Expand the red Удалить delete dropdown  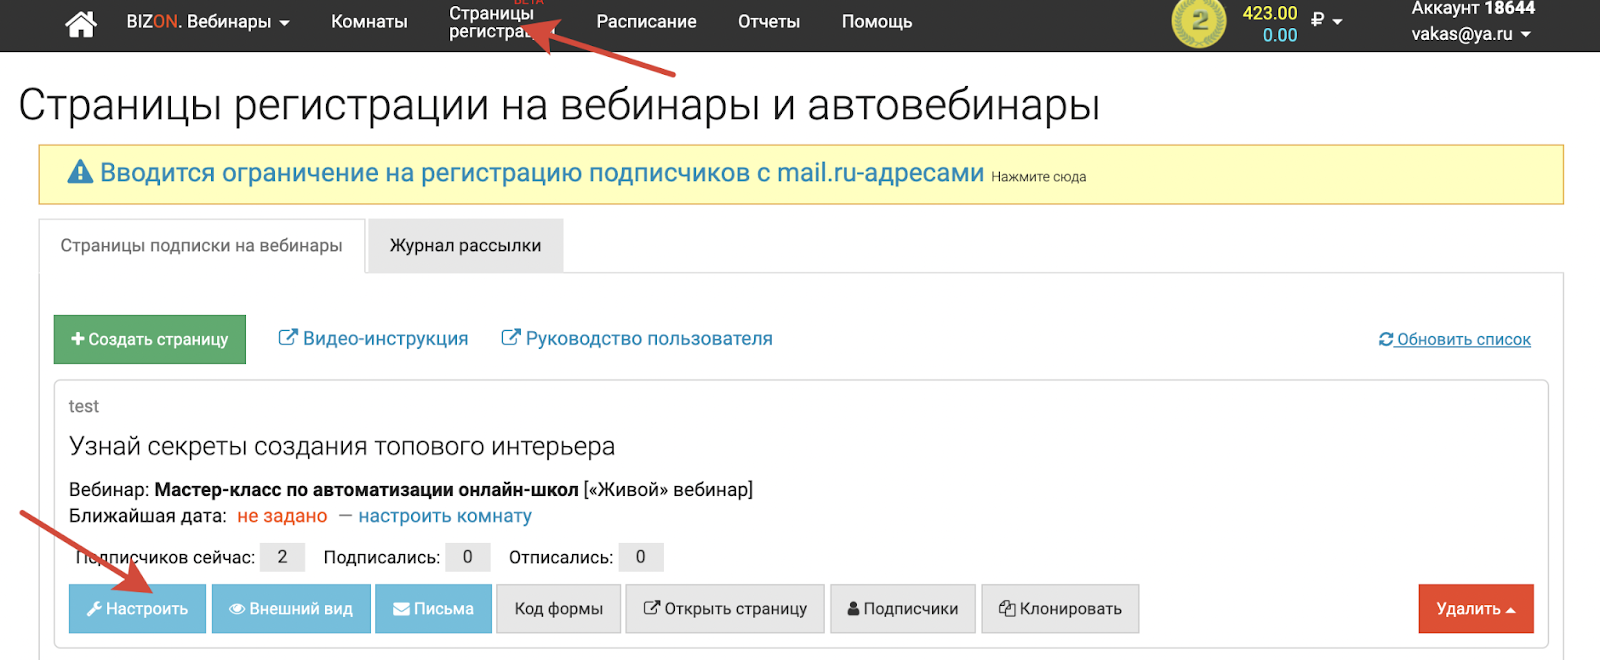[1475, 609]
